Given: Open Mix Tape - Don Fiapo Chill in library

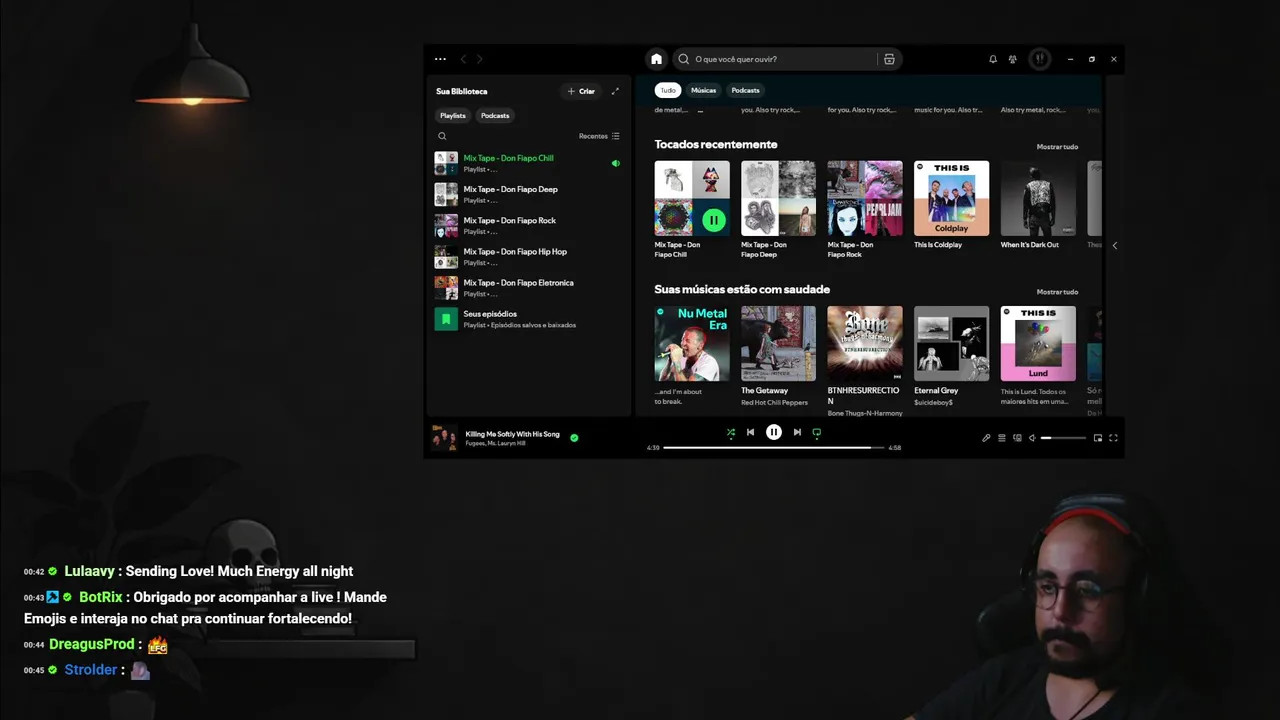Looking at the screenshot, I should click(528, 163).
